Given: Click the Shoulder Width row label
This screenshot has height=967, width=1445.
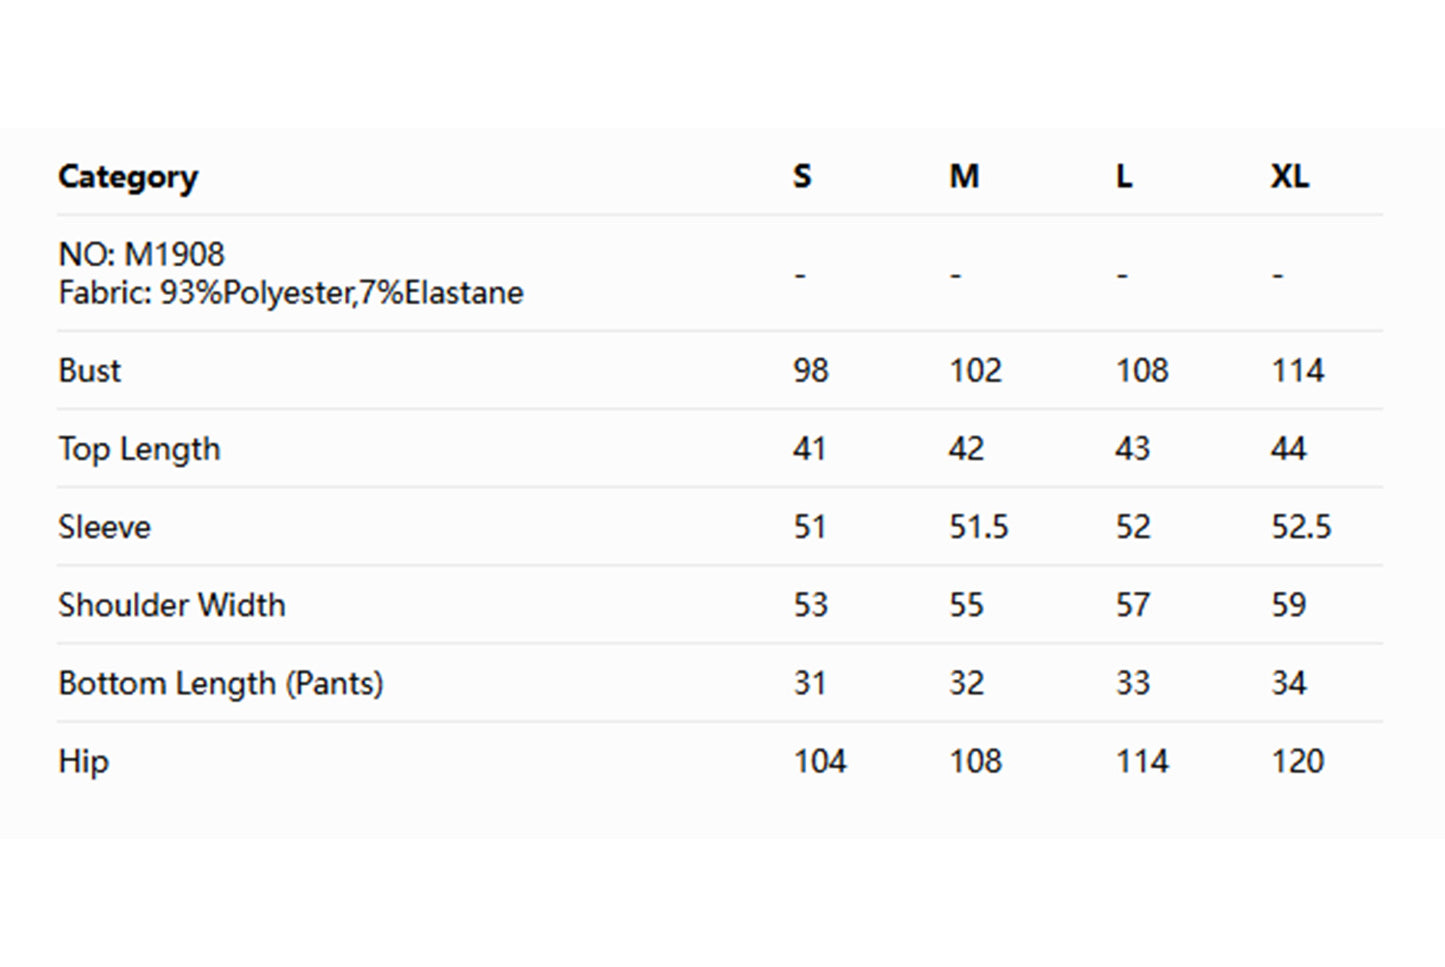Looking at the screenshot, I should pyautogui.click(x=172, y=605).
